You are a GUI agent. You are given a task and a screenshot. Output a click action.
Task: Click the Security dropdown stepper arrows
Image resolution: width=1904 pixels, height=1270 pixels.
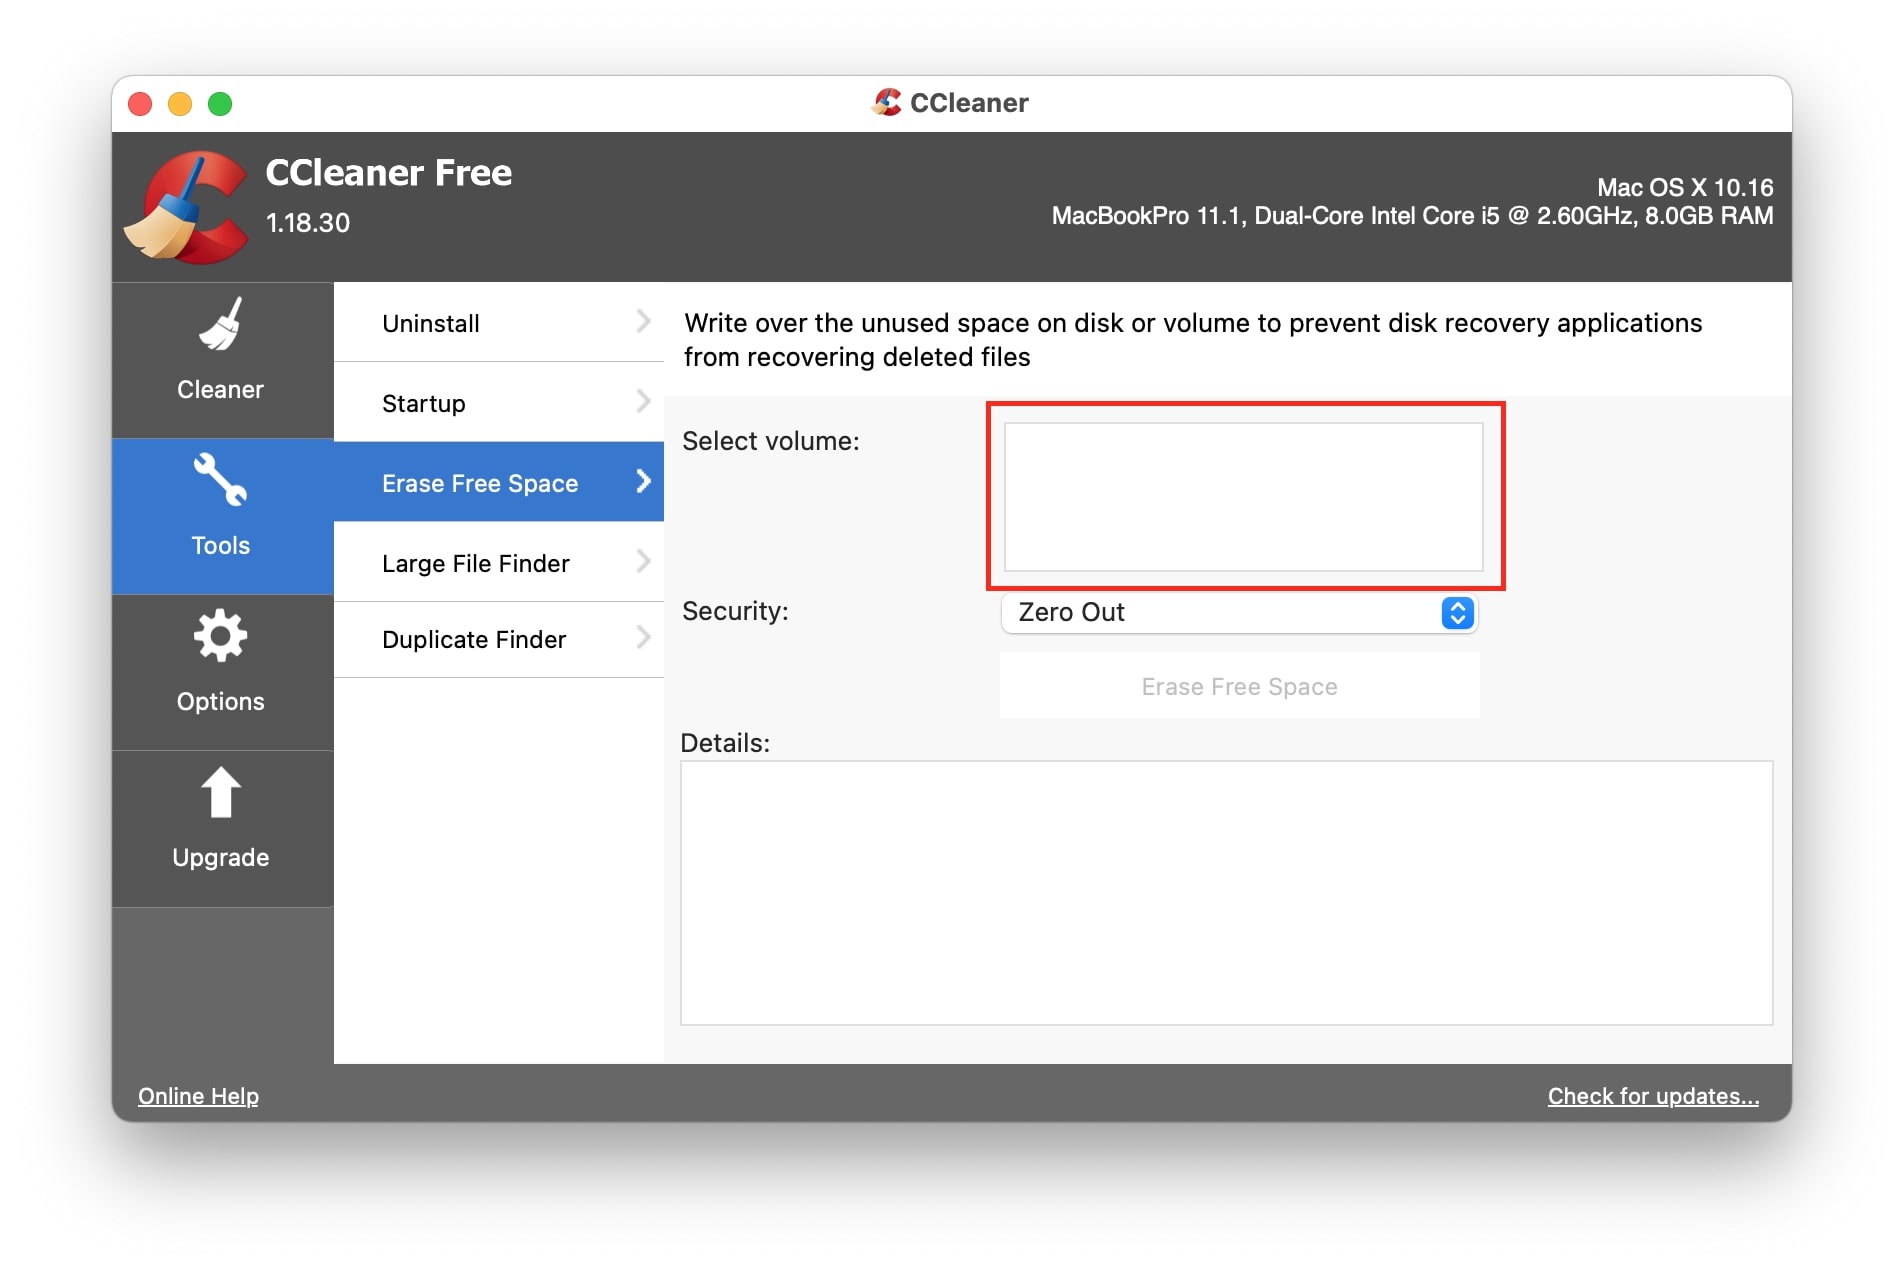pos(1457,613)
